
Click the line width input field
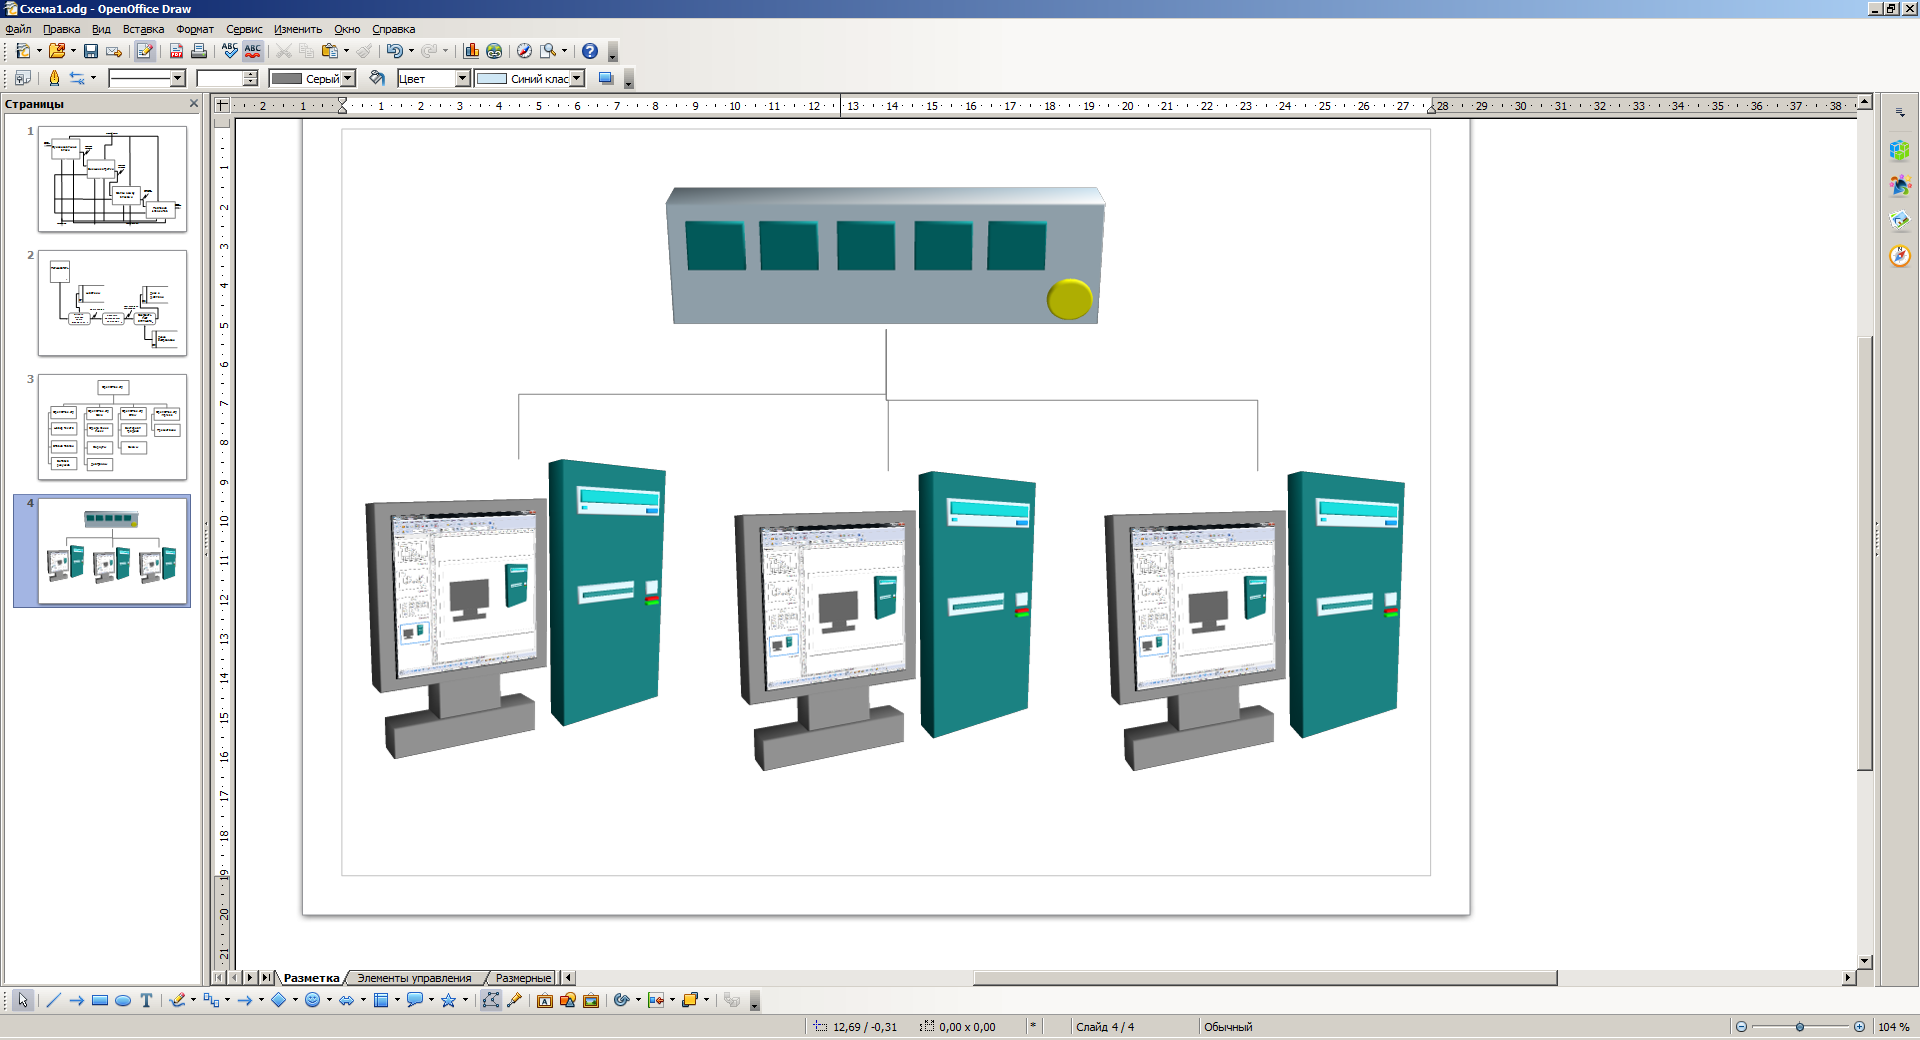(220, 78)
